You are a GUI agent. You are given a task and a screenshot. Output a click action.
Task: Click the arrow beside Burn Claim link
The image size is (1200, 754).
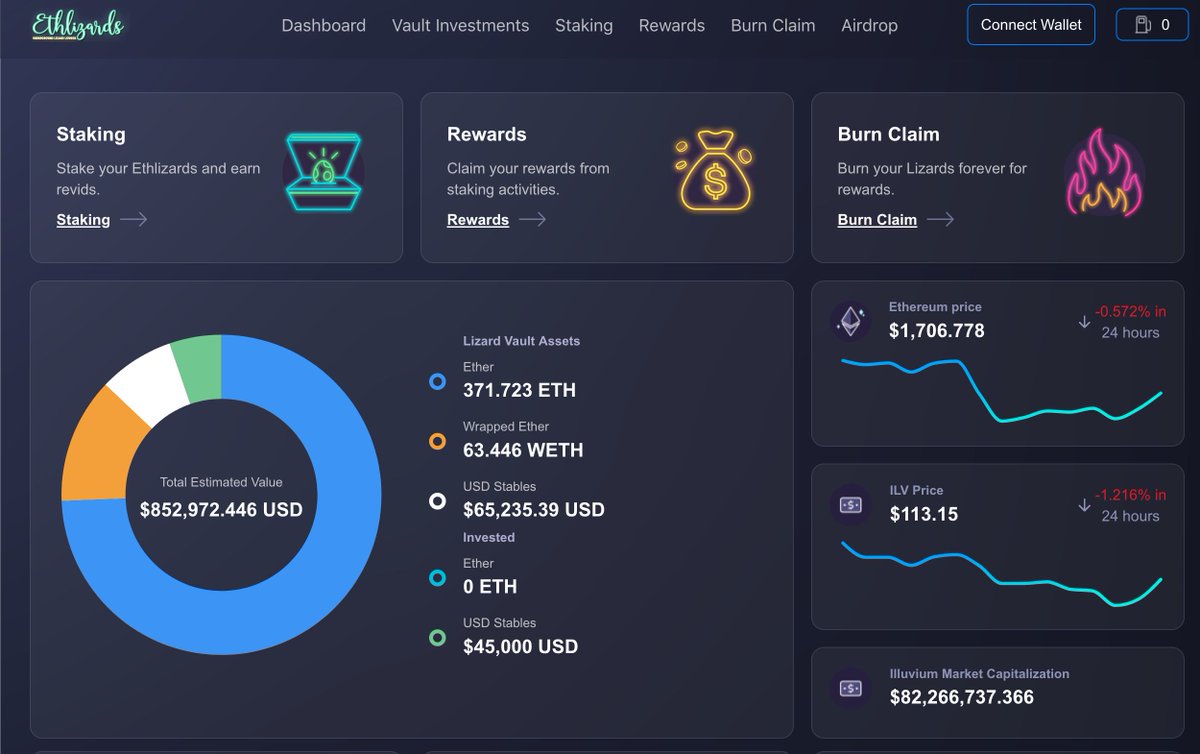pos(940,220)
